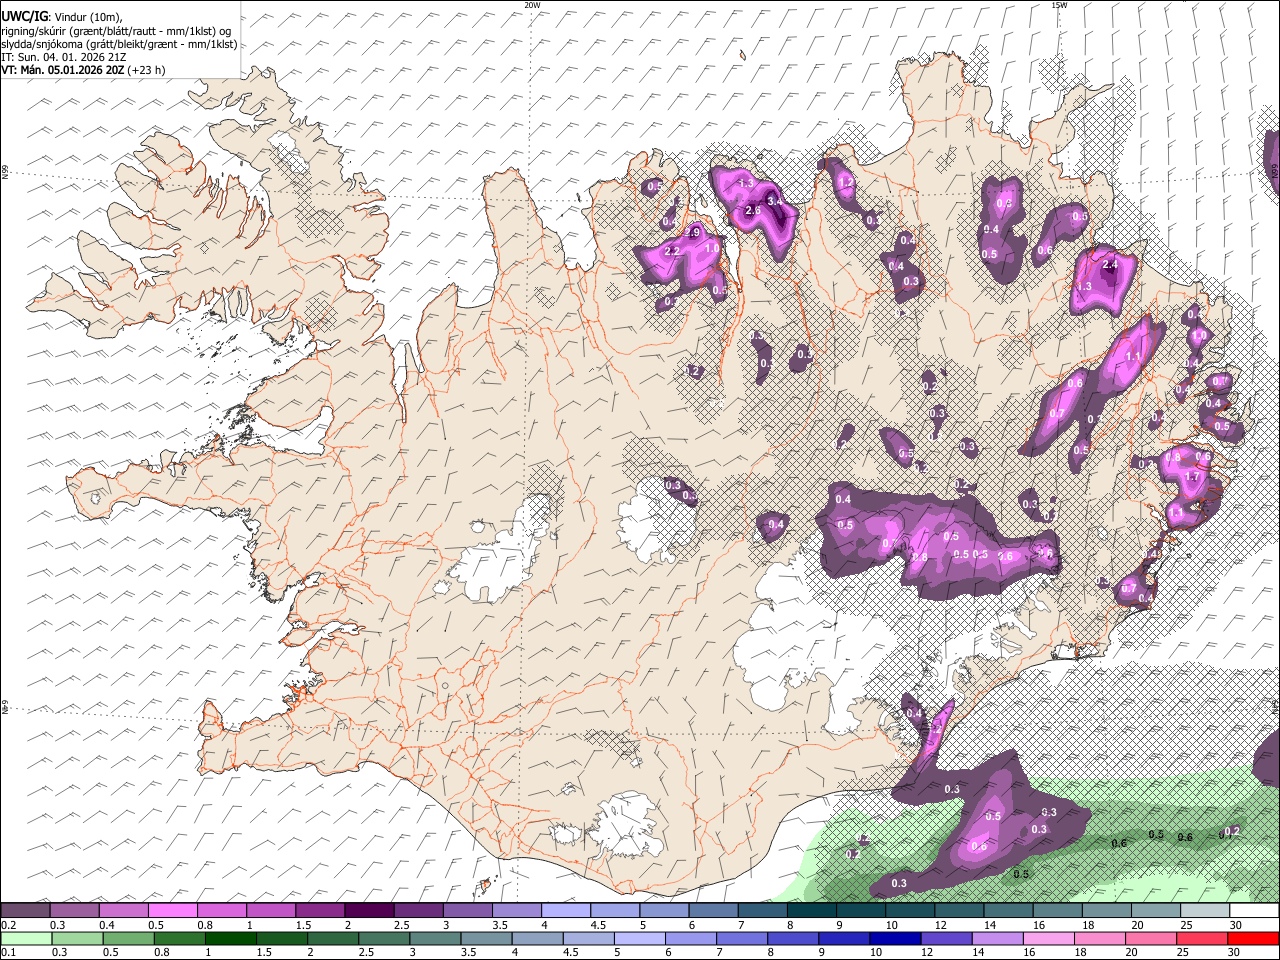
Task: Select the pale lavender 4 mm snow legend swatch
Action: point(566,911)
